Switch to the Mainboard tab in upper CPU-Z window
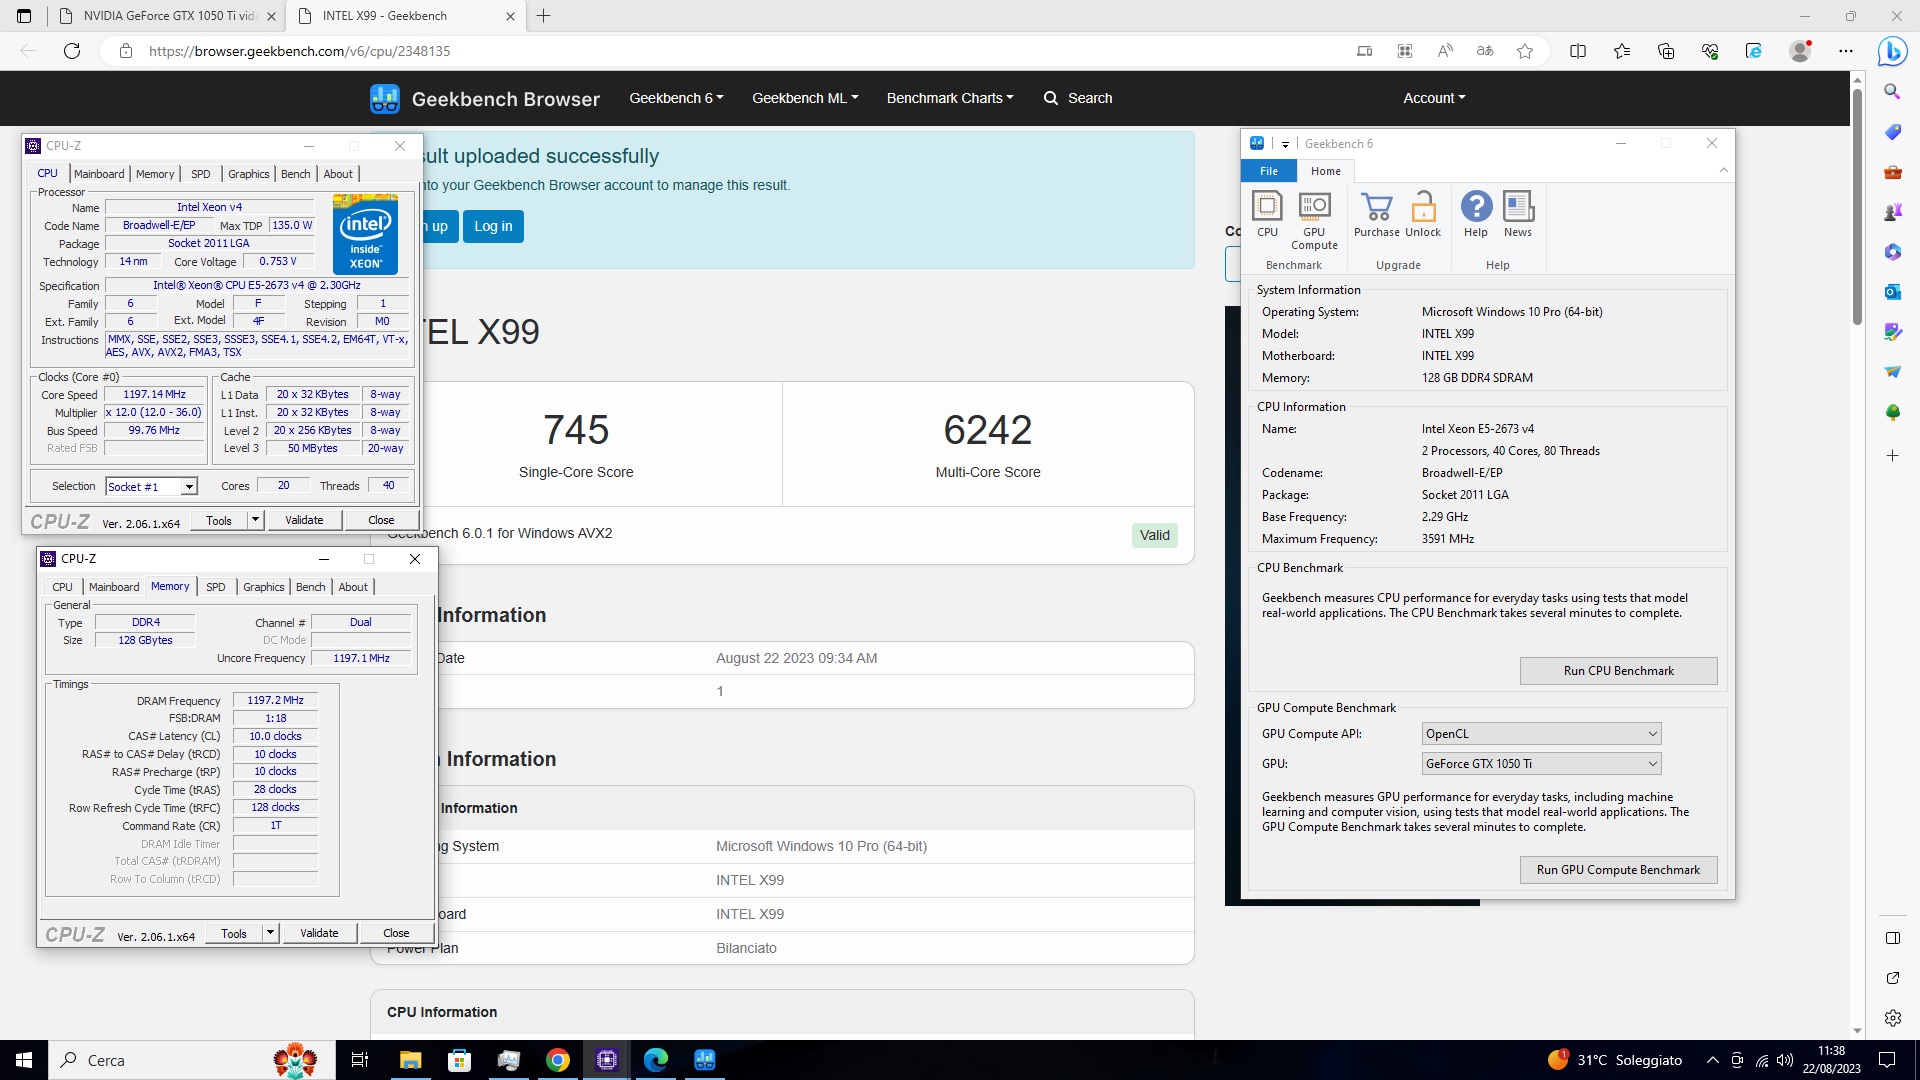The width and height of the screenshot is (1920, 1080). click(99, 174)
